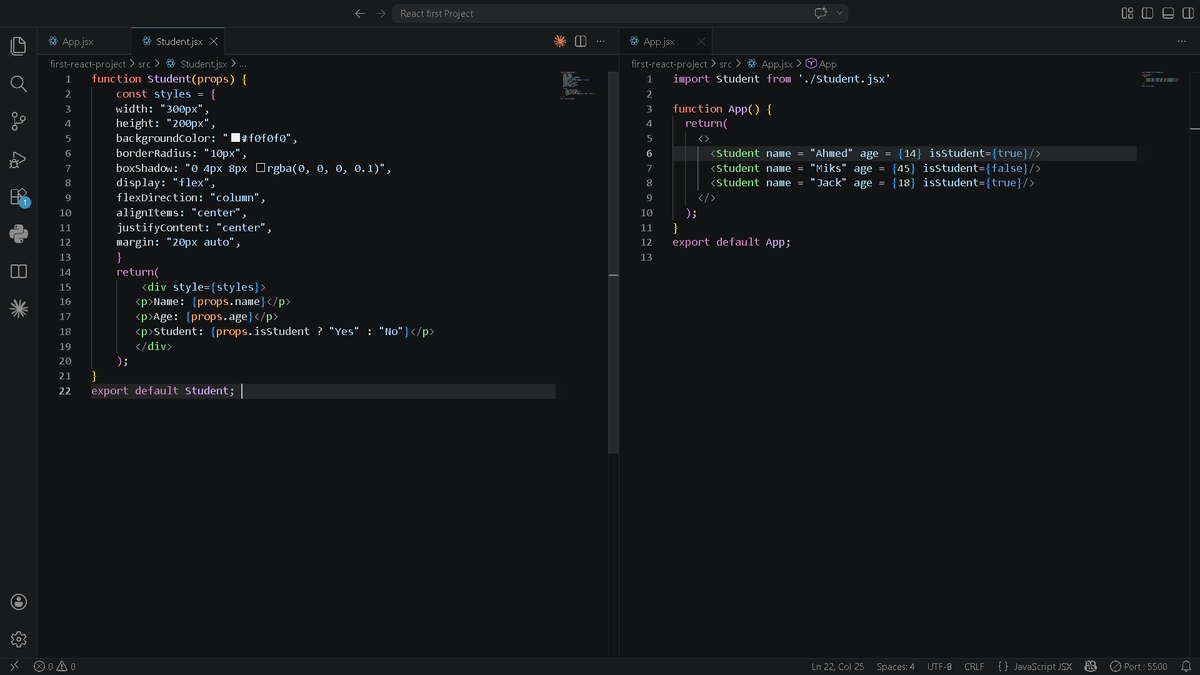Close the Student.jsx tab

click(213, 41)
